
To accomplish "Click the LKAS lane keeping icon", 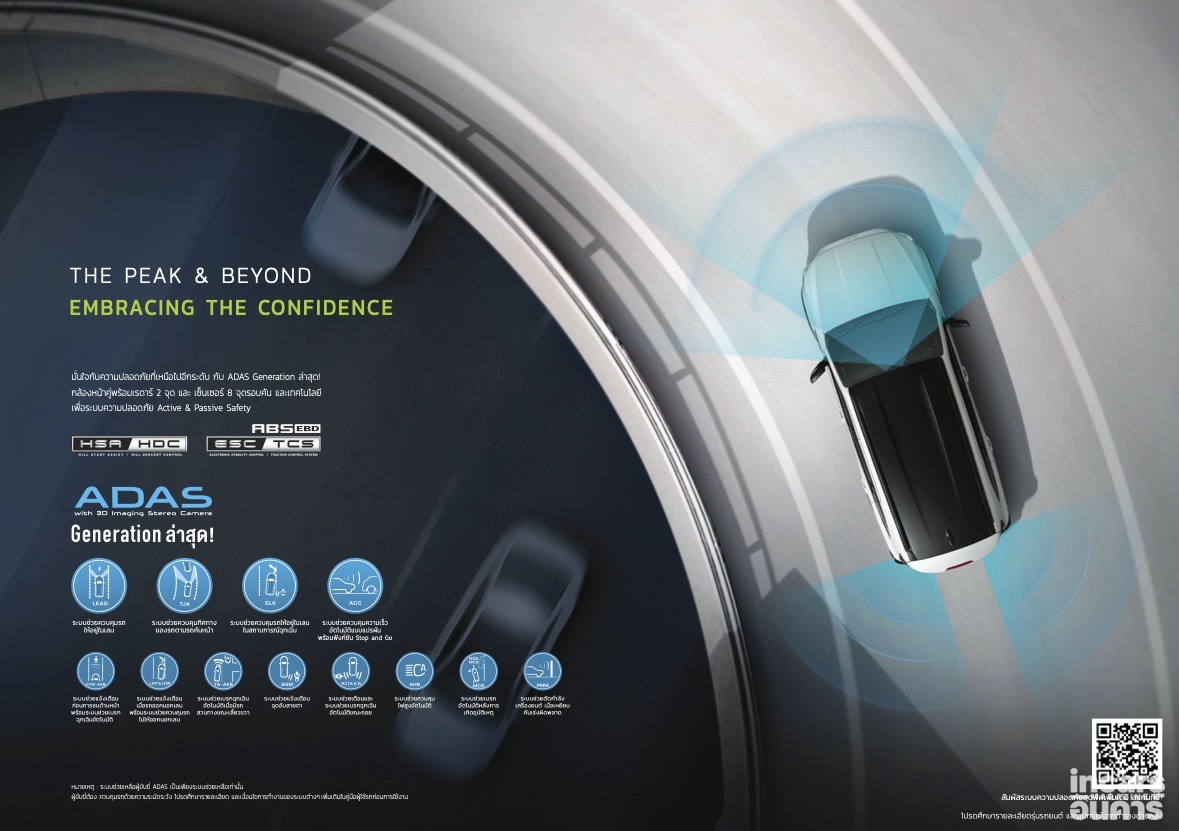I will (98, 585).
